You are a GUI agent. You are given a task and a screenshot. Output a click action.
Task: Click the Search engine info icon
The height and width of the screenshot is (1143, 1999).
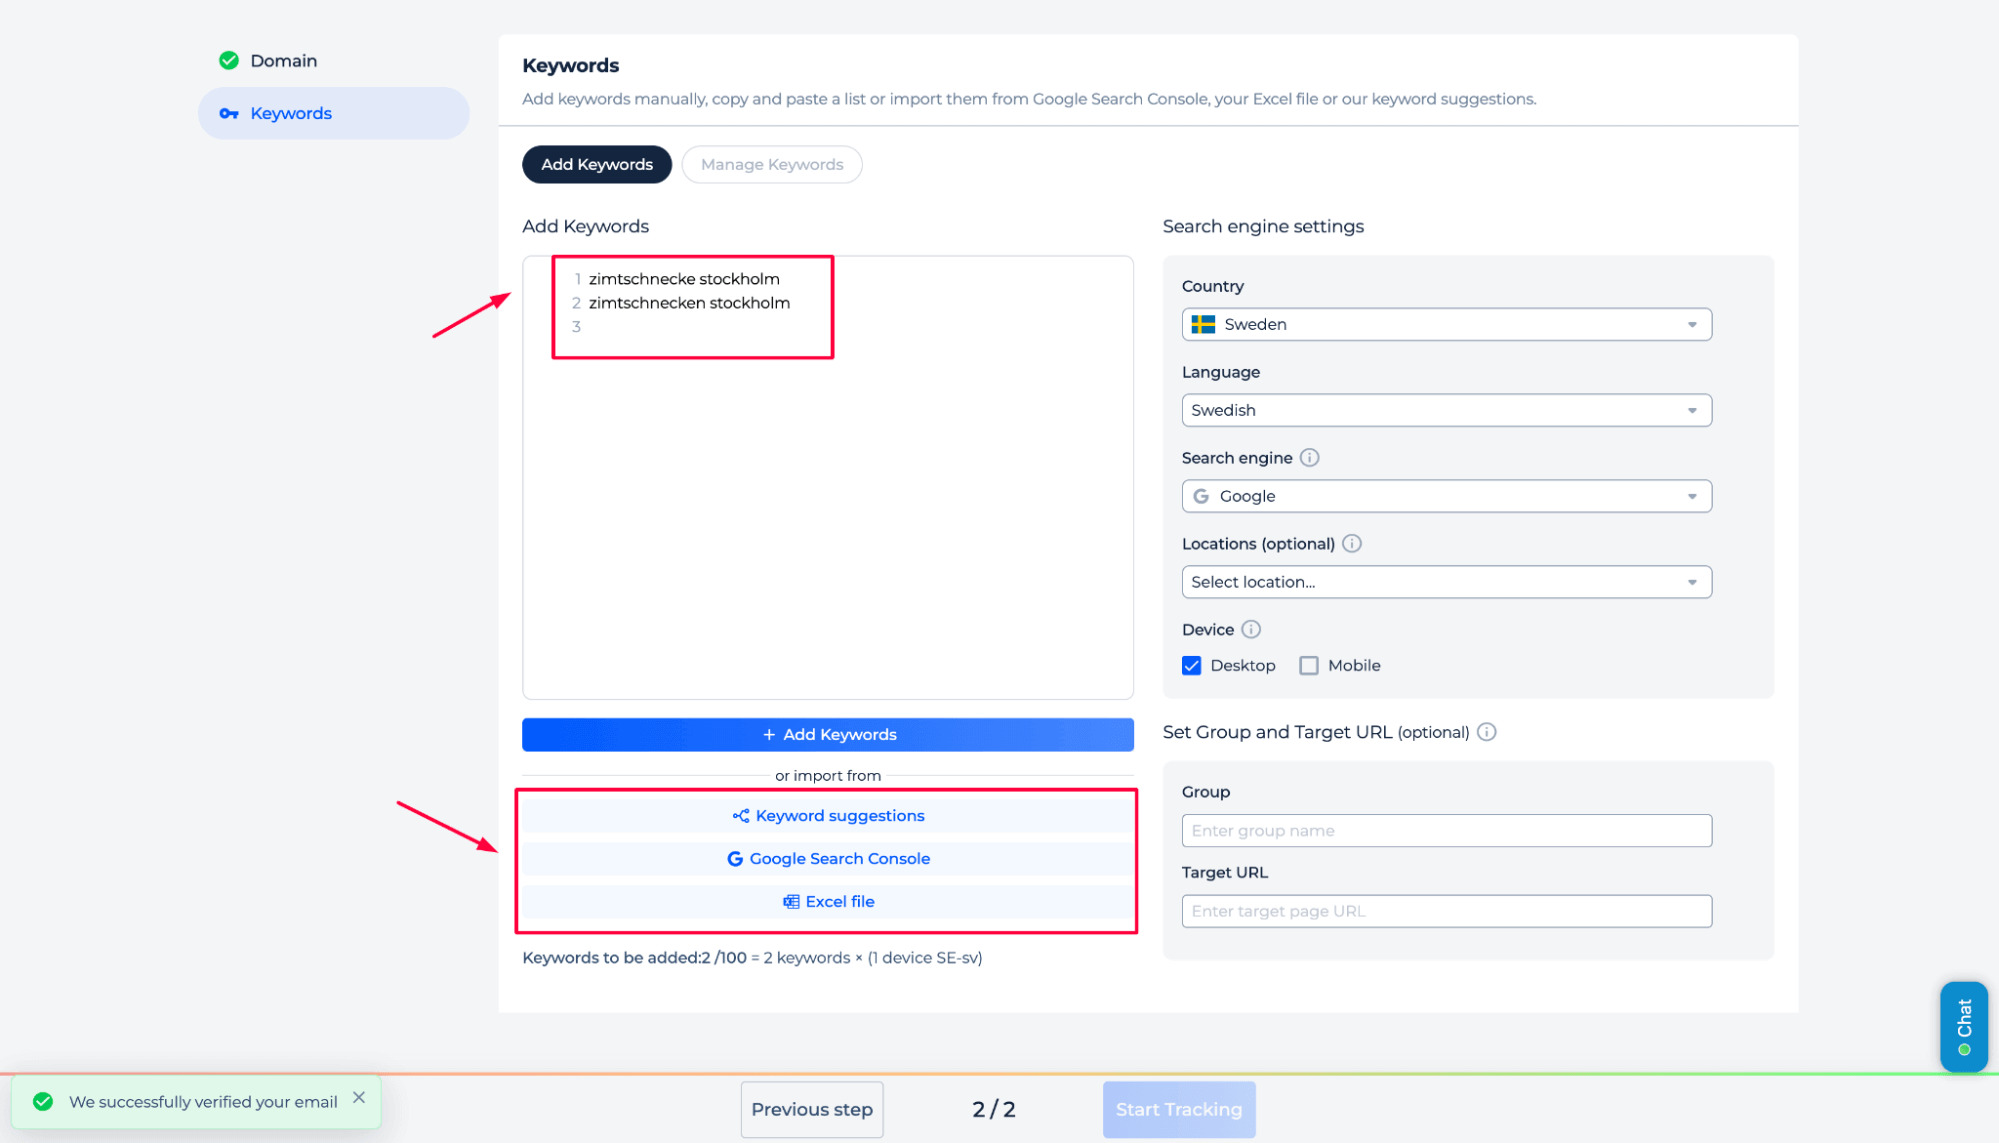click(1309, 458)
